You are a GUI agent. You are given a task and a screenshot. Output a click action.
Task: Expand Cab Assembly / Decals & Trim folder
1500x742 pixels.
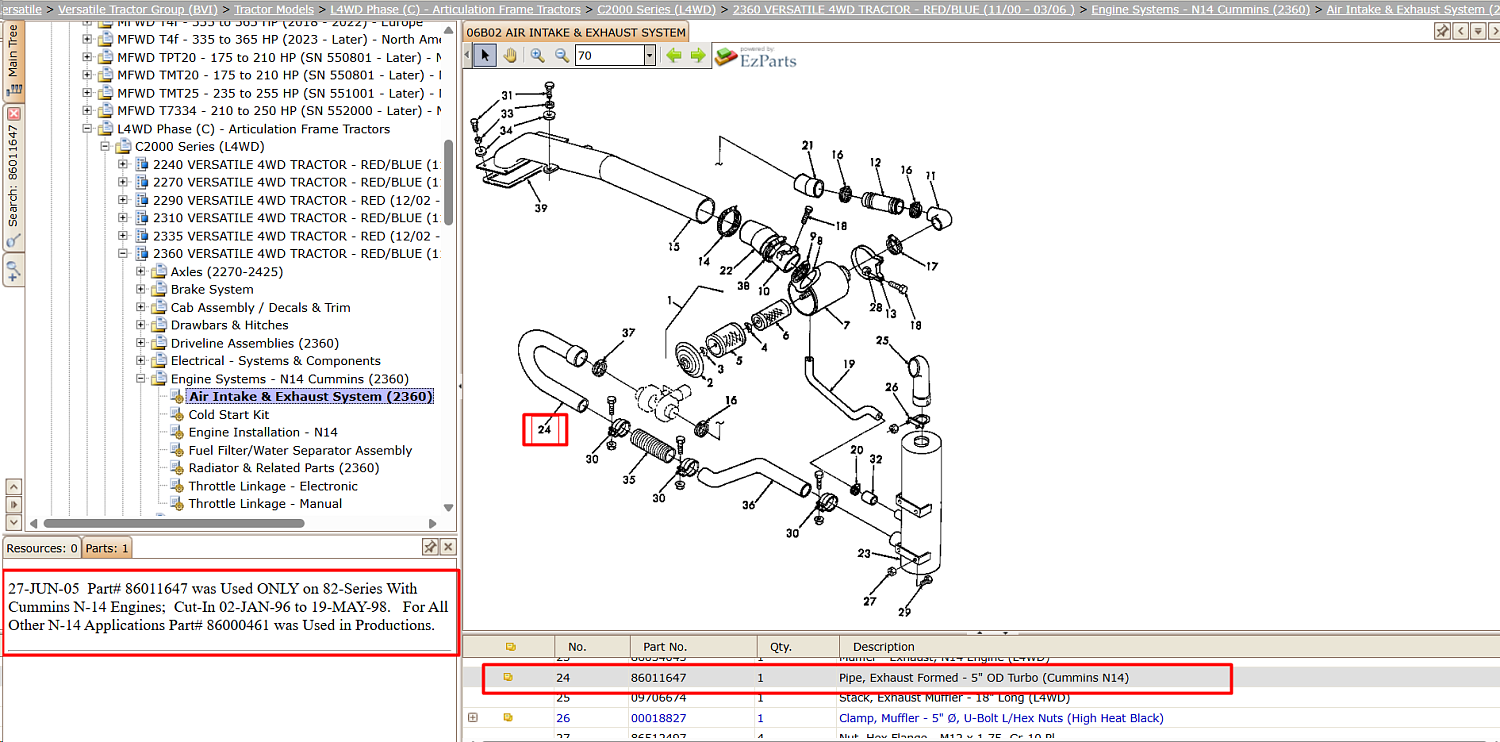(141, 308)
